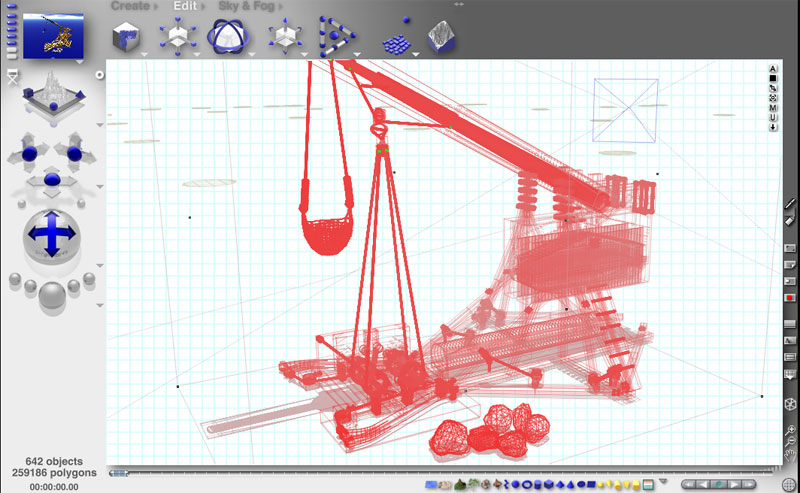Click the Zoom In magnifier
The width and height of the screenshot is (800, 493).
point(790,430)
